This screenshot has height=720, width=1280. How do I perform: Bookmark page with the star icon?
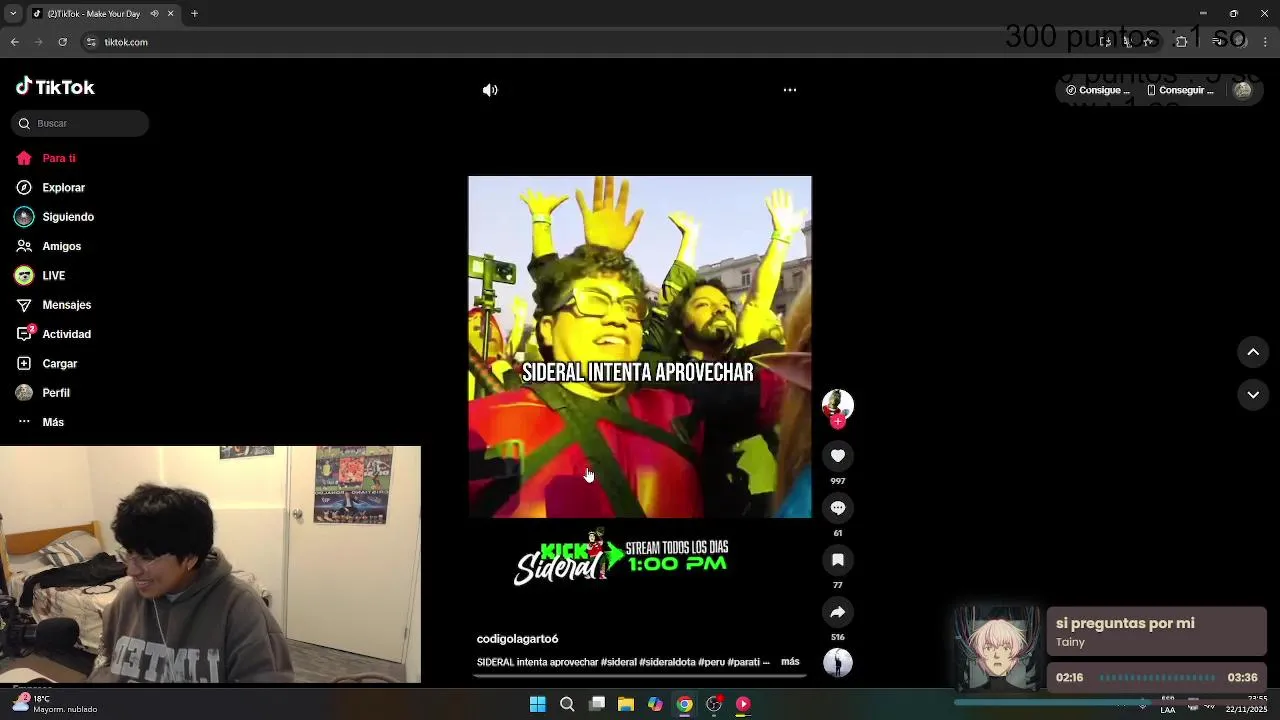pyautogui.click(x=1150, y=42)
